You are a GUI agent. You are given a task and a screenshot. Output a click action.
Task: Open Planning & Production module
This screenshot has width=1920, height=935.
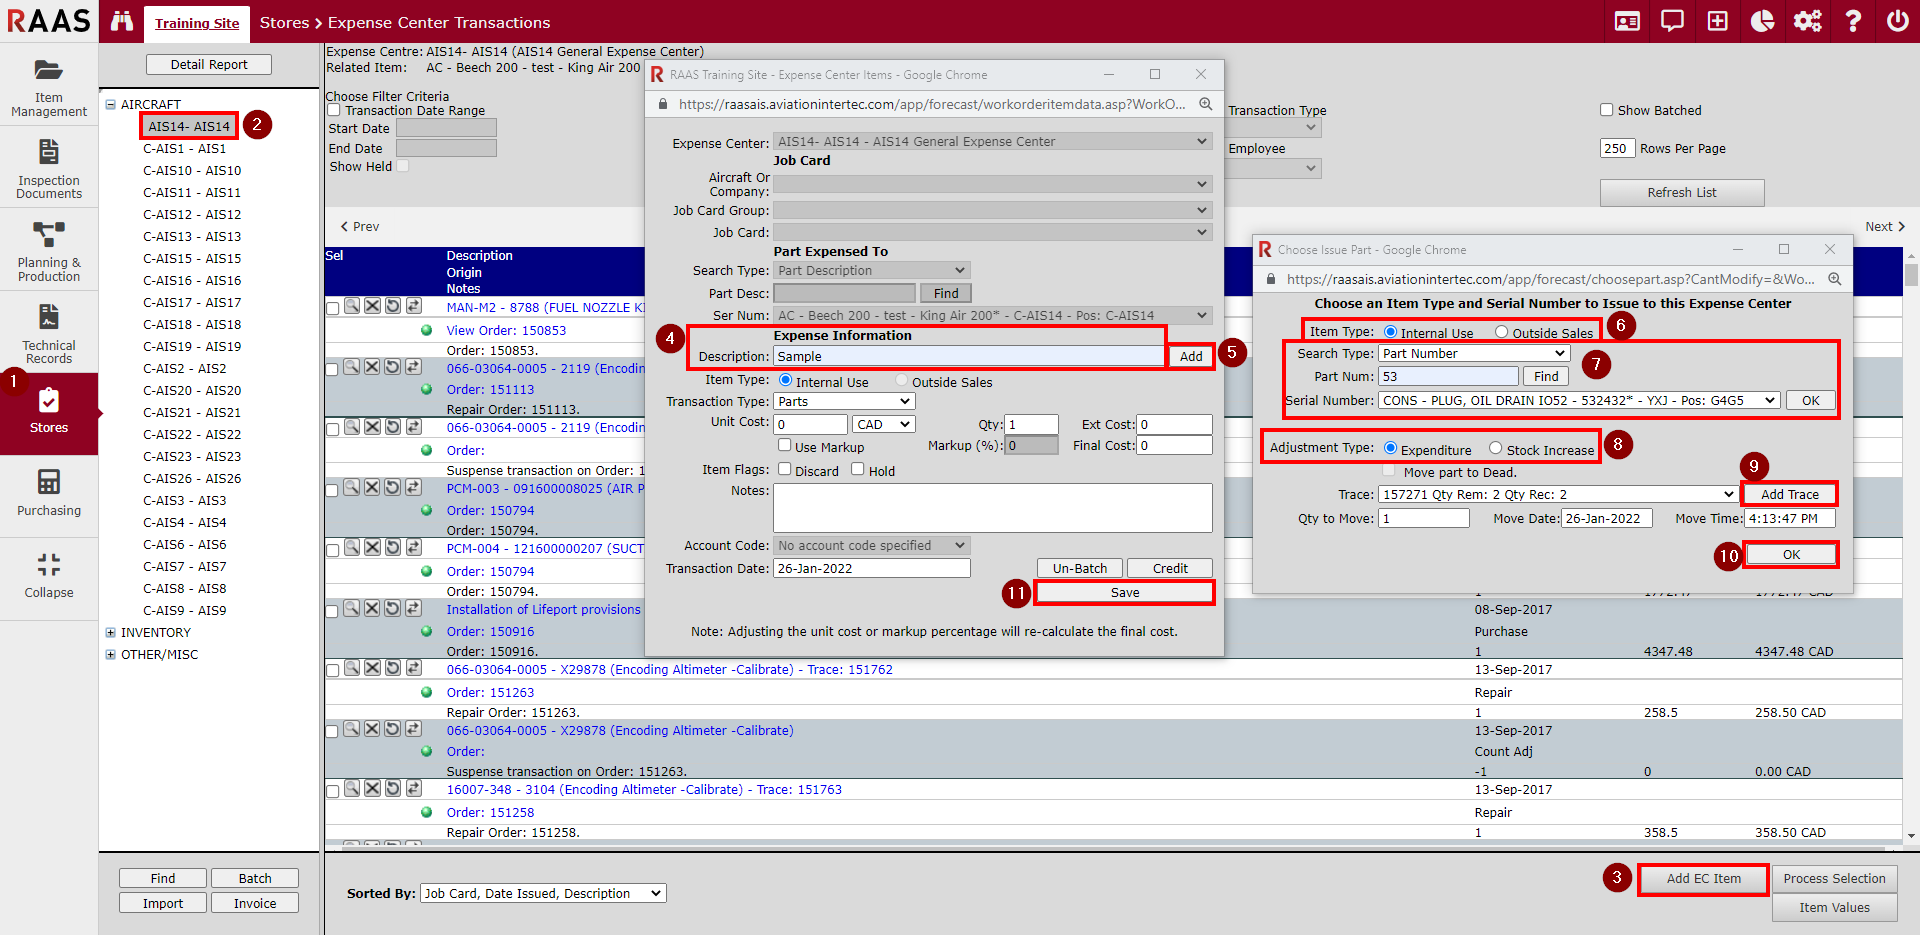pyautogui.click(x=48, y=250)
